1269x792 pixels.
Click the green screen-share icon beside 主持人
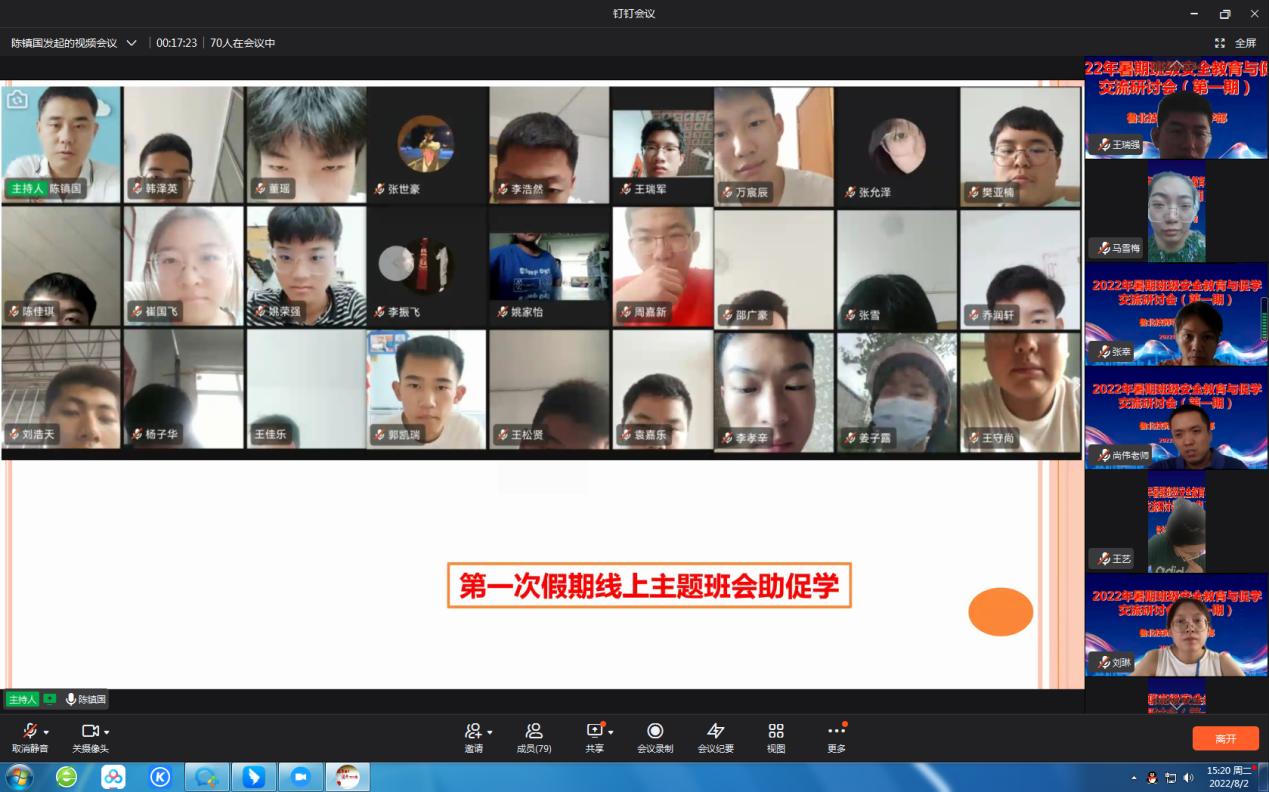(x=50, y=699)
